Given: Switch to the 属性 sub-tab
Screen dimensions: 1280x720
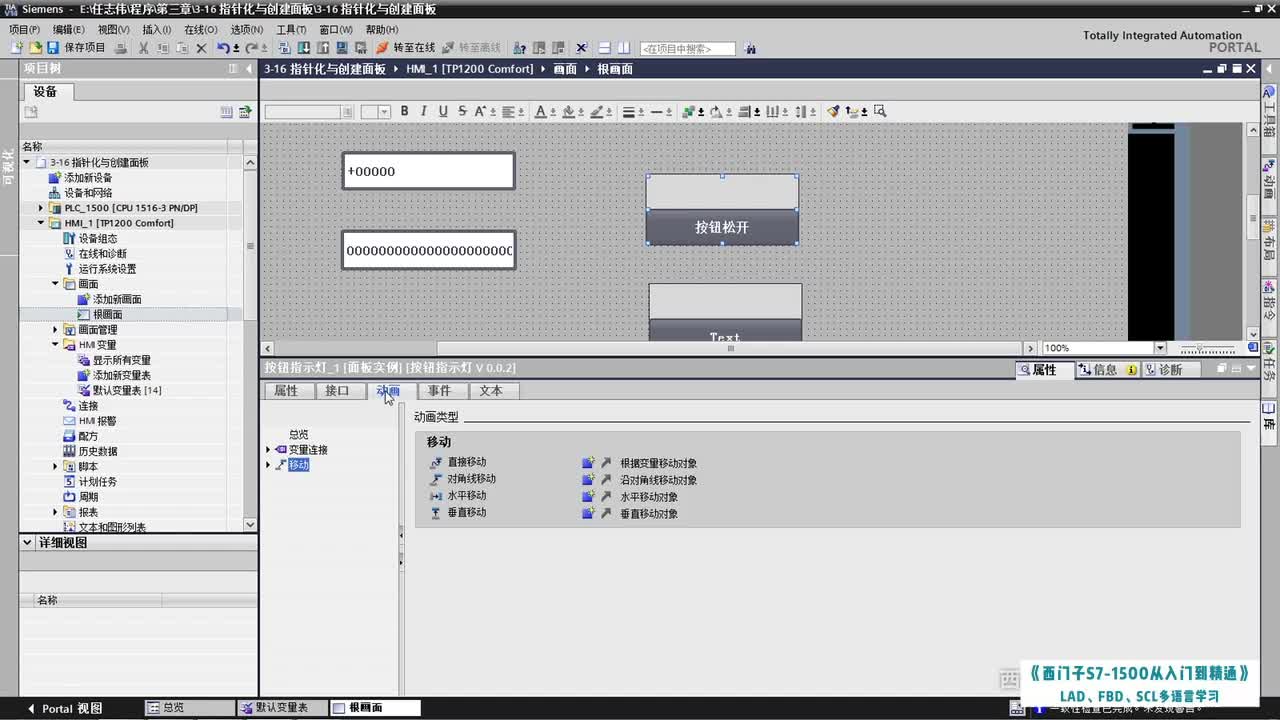Looking at the screenshot, I should [x=286, y=391].
